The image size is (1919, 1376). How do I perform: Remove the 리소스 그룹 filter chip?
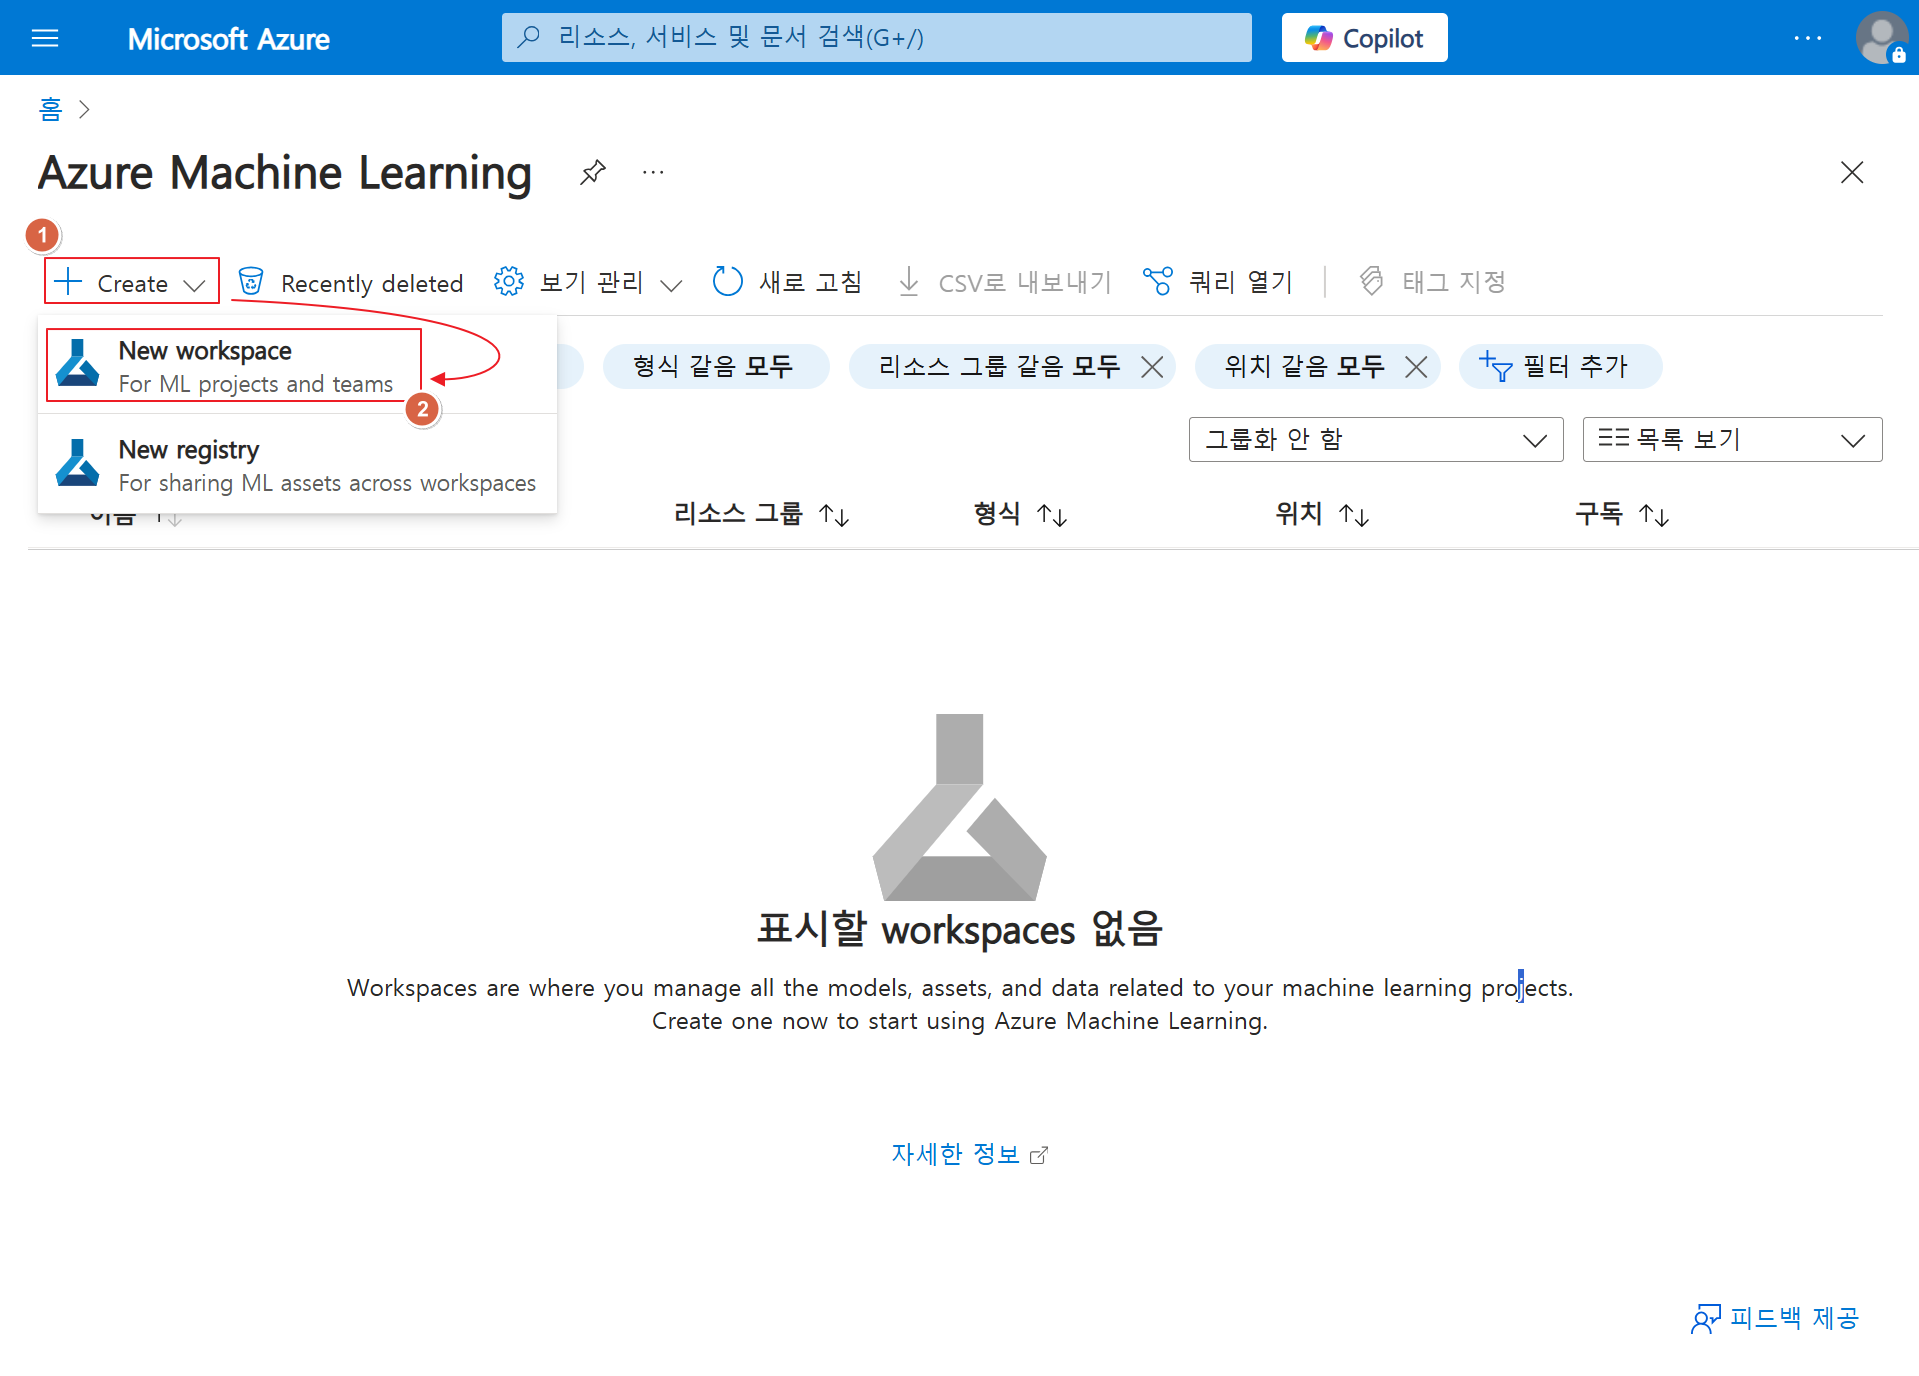[1152, 367]
